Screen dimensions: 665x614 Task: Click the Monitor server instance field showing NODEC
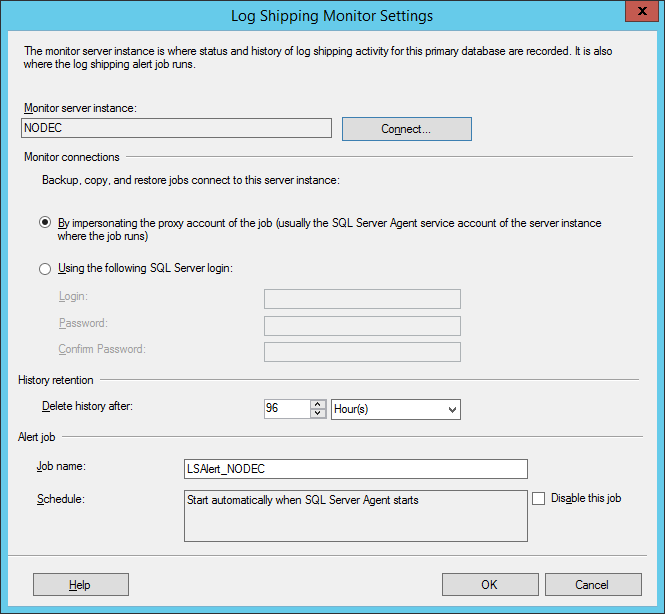[176, 128]
